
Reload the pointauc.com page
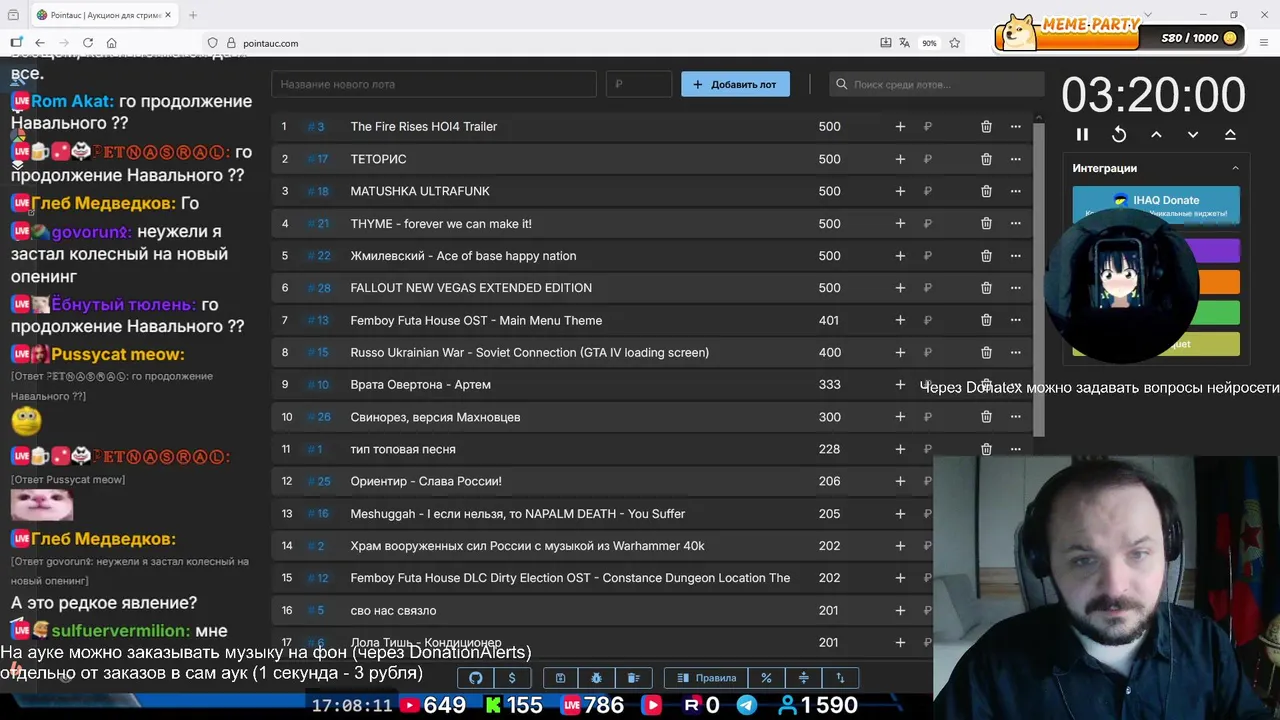coord(88,43)
